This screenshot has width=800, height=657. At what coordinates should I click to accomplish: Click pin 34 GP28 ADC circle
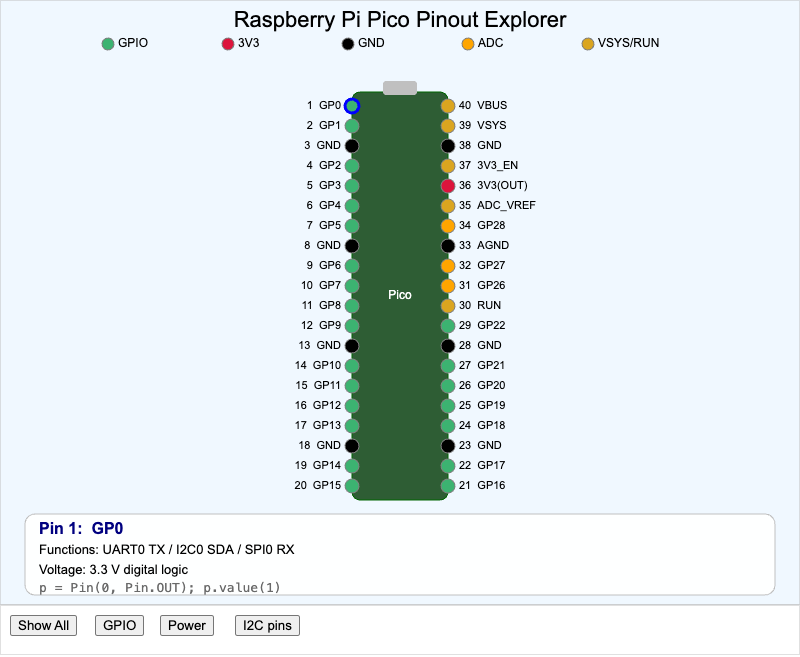pyautogui.click(x=448, y=226)
